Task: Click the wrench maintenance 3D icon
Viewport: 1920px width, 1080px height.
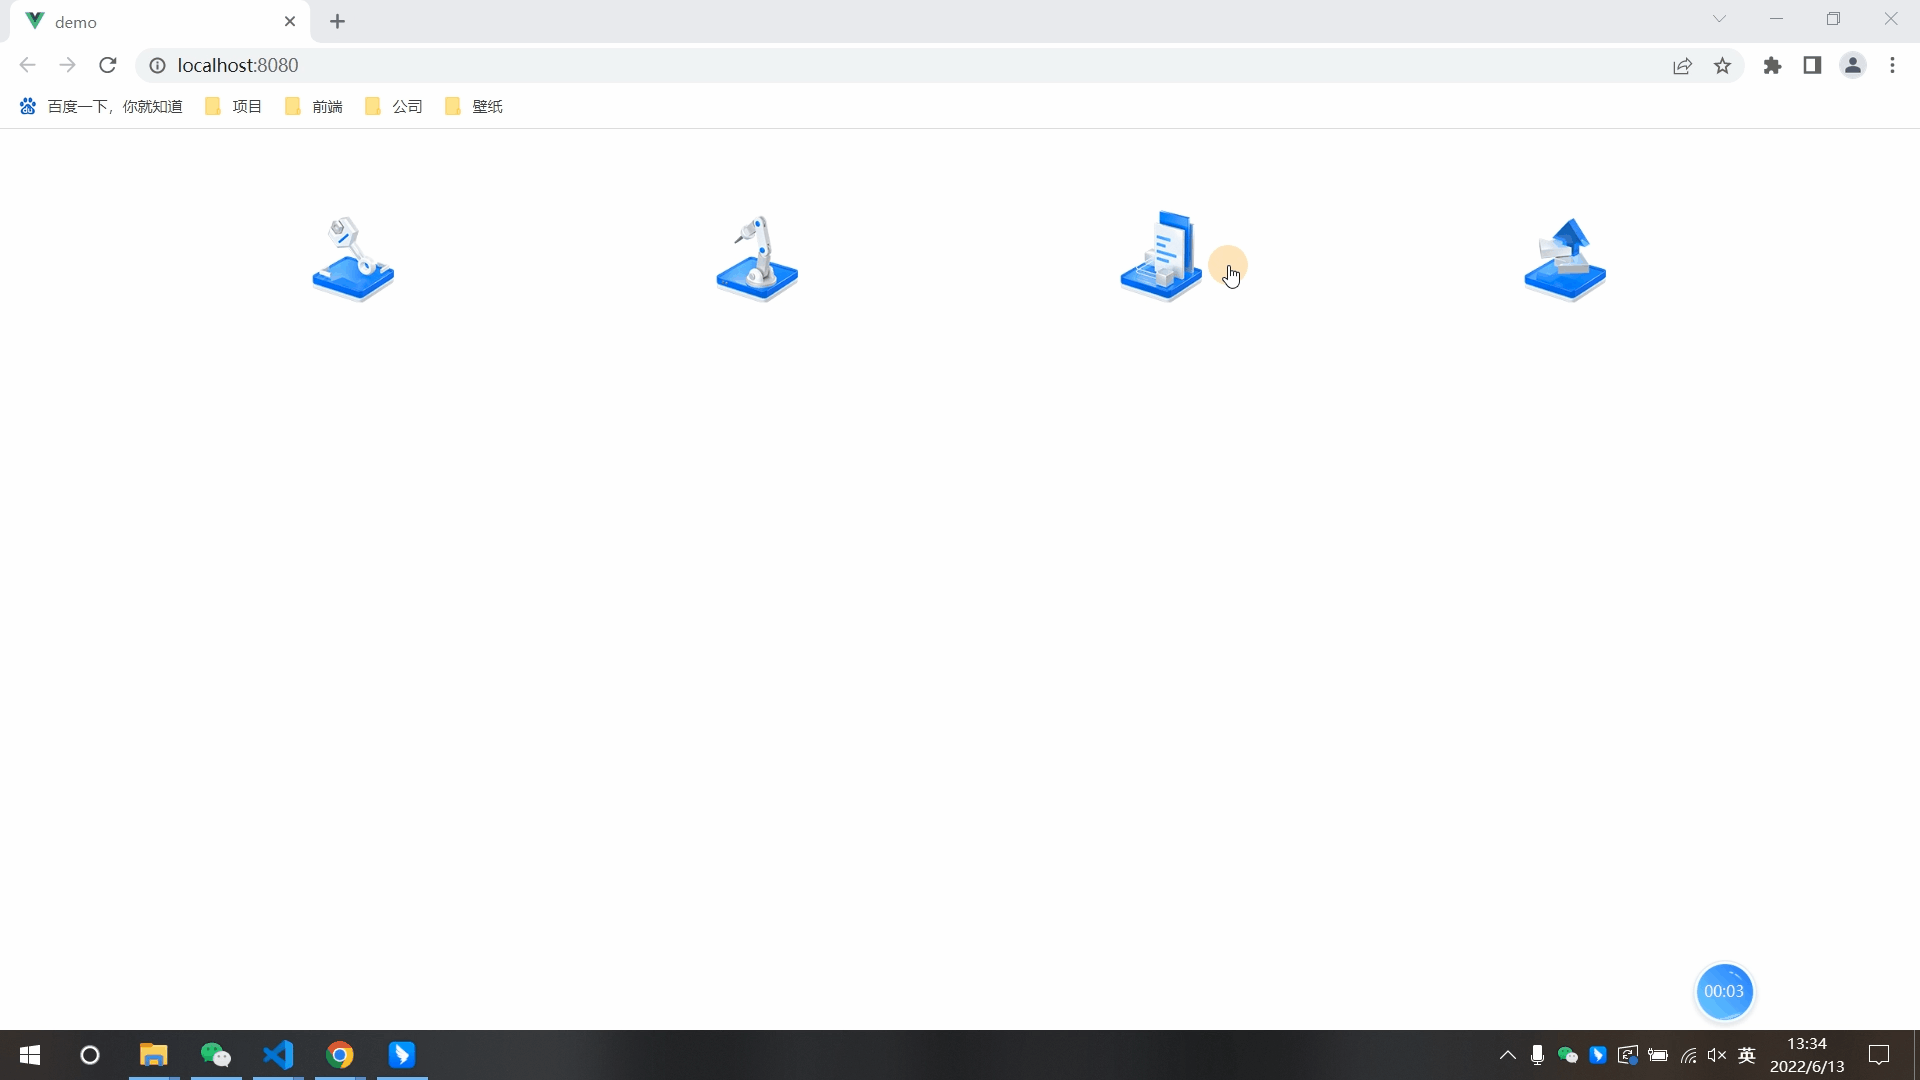Action: pos(353,259)
